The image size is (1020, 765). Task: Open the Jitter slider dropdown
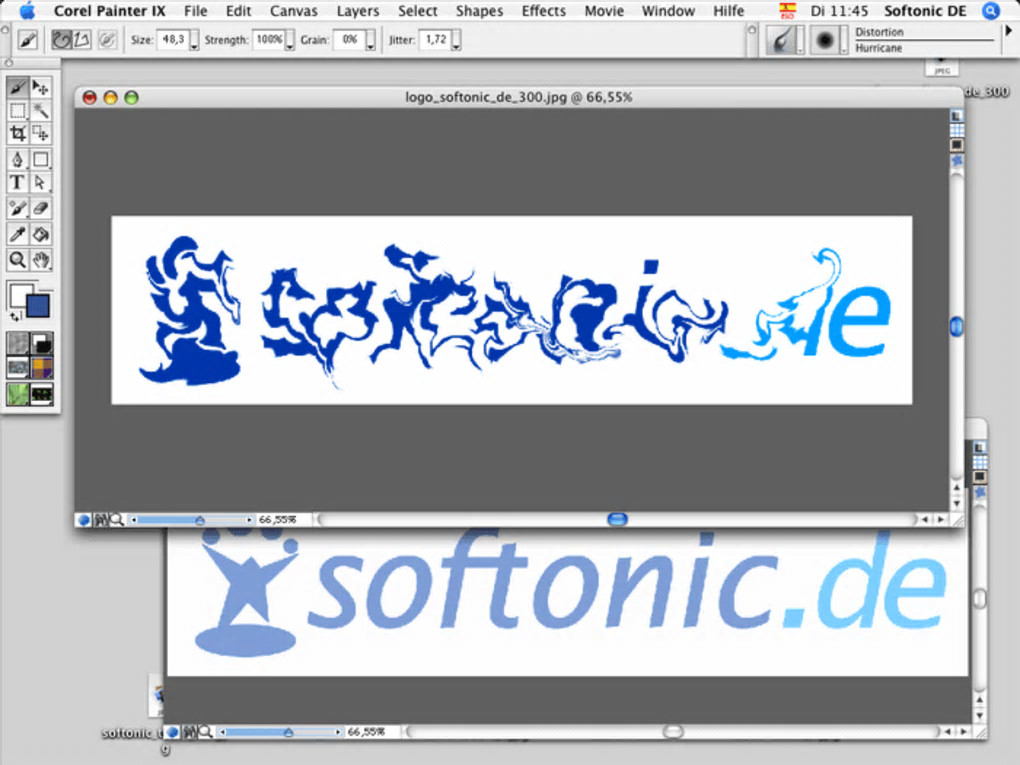point(456,41)
